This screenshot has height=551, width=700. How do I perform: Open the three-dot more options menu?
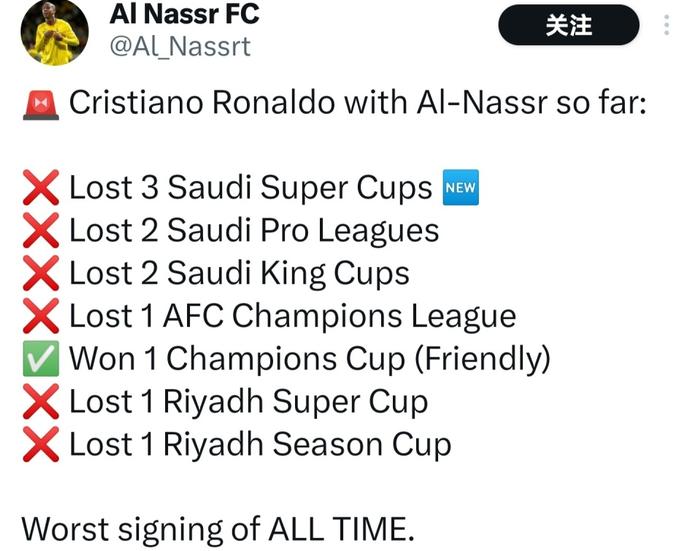point(667,25)
